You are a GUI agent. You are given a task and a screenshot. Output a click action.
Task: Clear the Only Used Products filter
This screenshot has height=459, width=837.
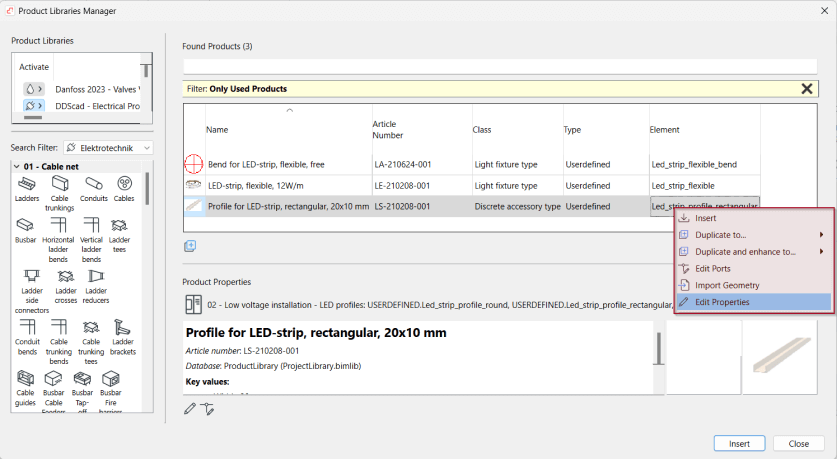(807, 88)
